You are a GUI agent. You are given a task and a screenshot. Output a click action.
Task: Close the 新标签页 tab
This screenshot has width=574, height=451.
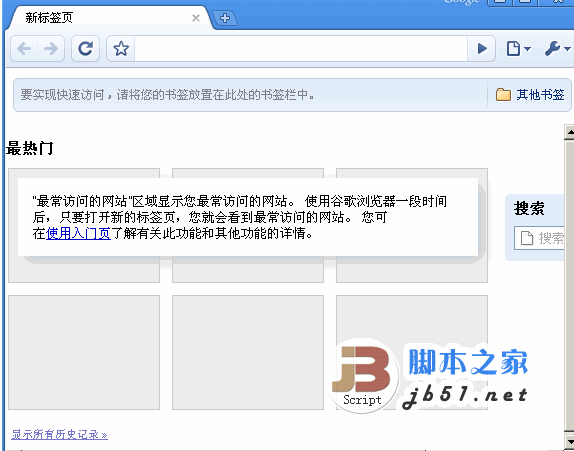196,18
